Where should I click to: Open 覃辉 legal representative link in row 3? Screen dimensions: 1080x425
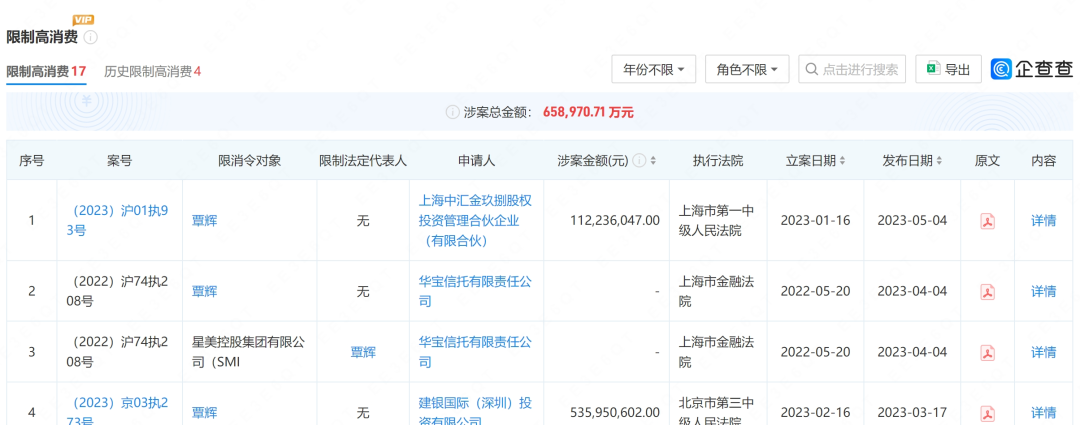click(x=363, y=352)
